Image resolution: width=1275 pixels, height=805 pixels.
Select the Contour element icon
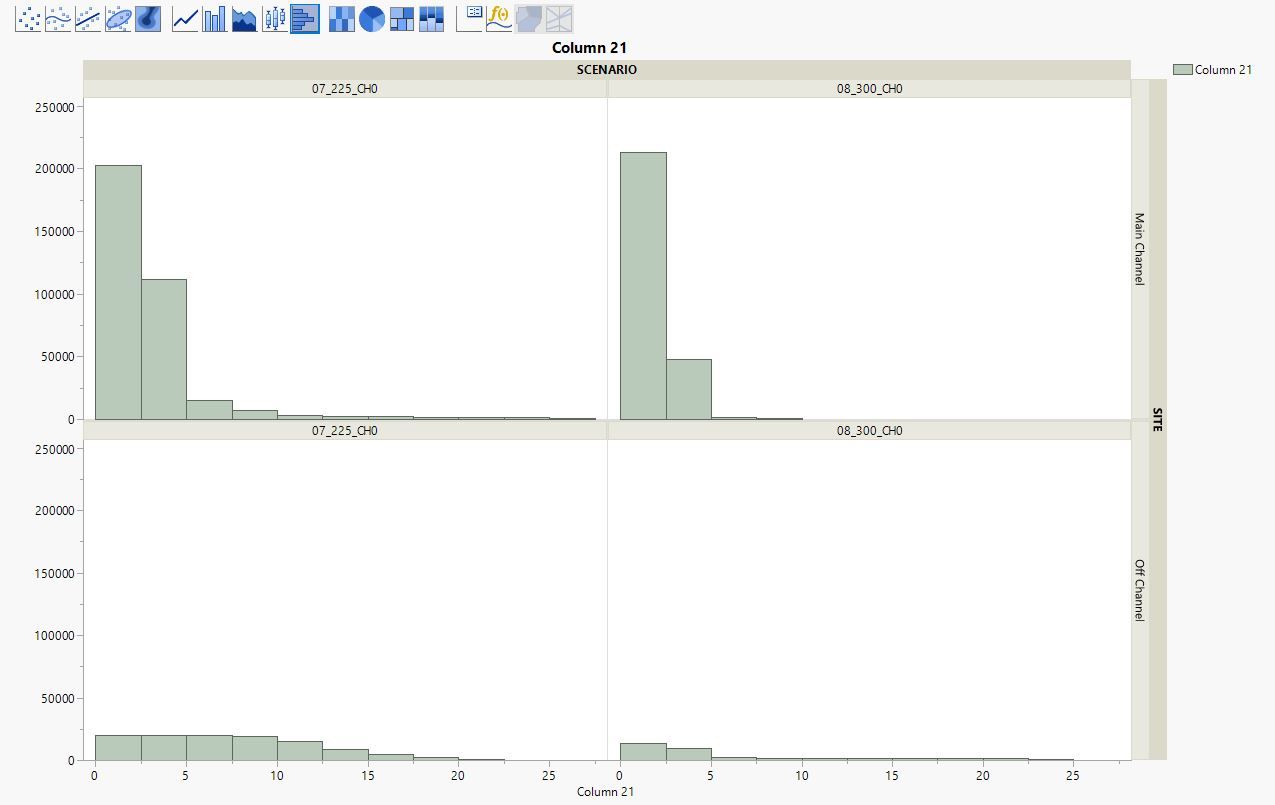click(x=148, y=18)
